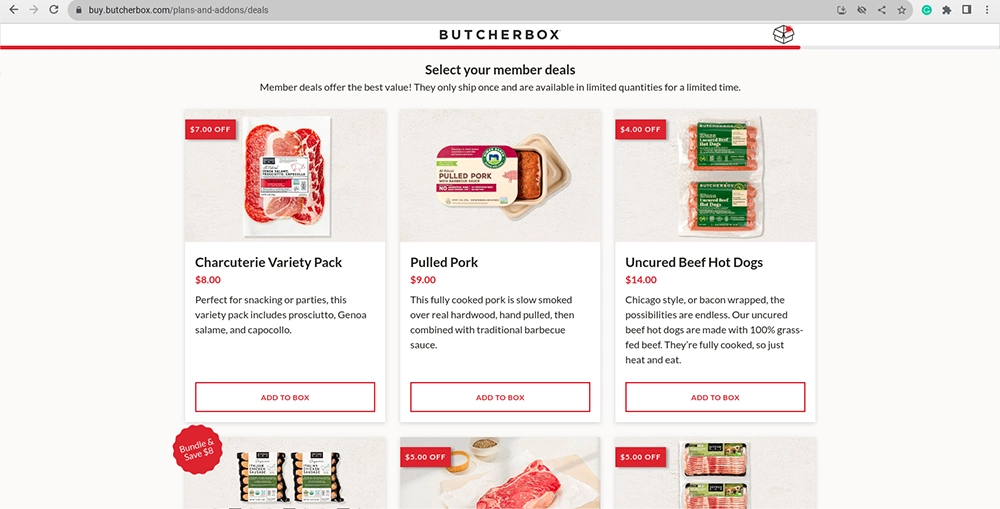This screenshot has width=1000, height=509.
Task: Select the Pulled Pork product image
Action: coord(500,175)
